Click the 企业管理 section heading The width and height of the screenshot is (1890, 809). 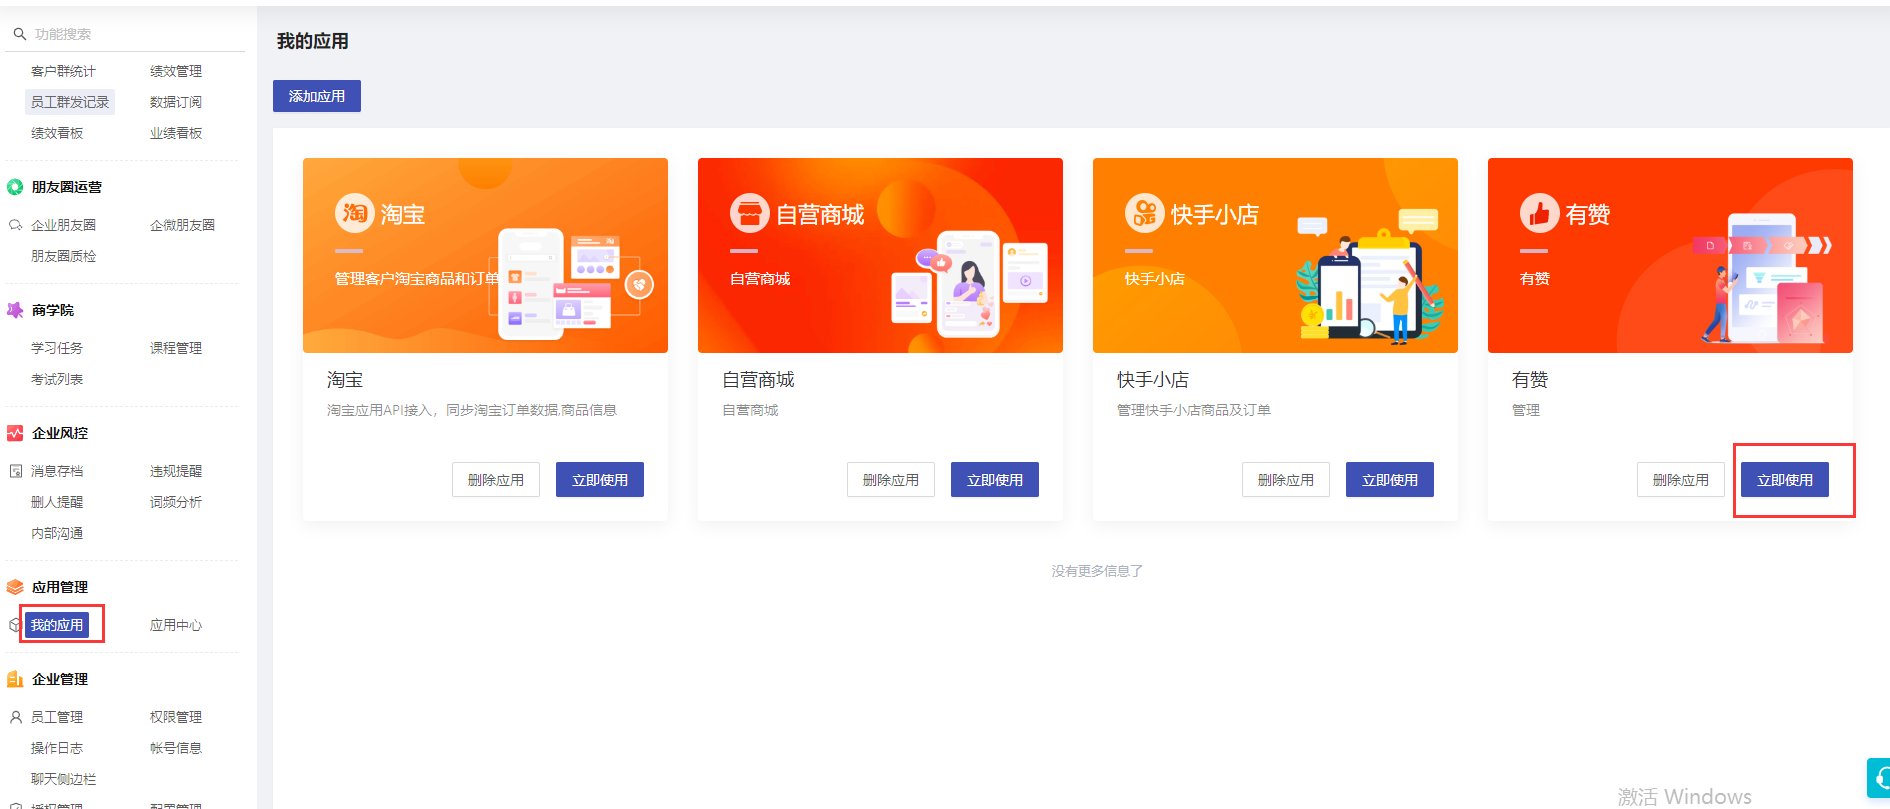point(60,679)
